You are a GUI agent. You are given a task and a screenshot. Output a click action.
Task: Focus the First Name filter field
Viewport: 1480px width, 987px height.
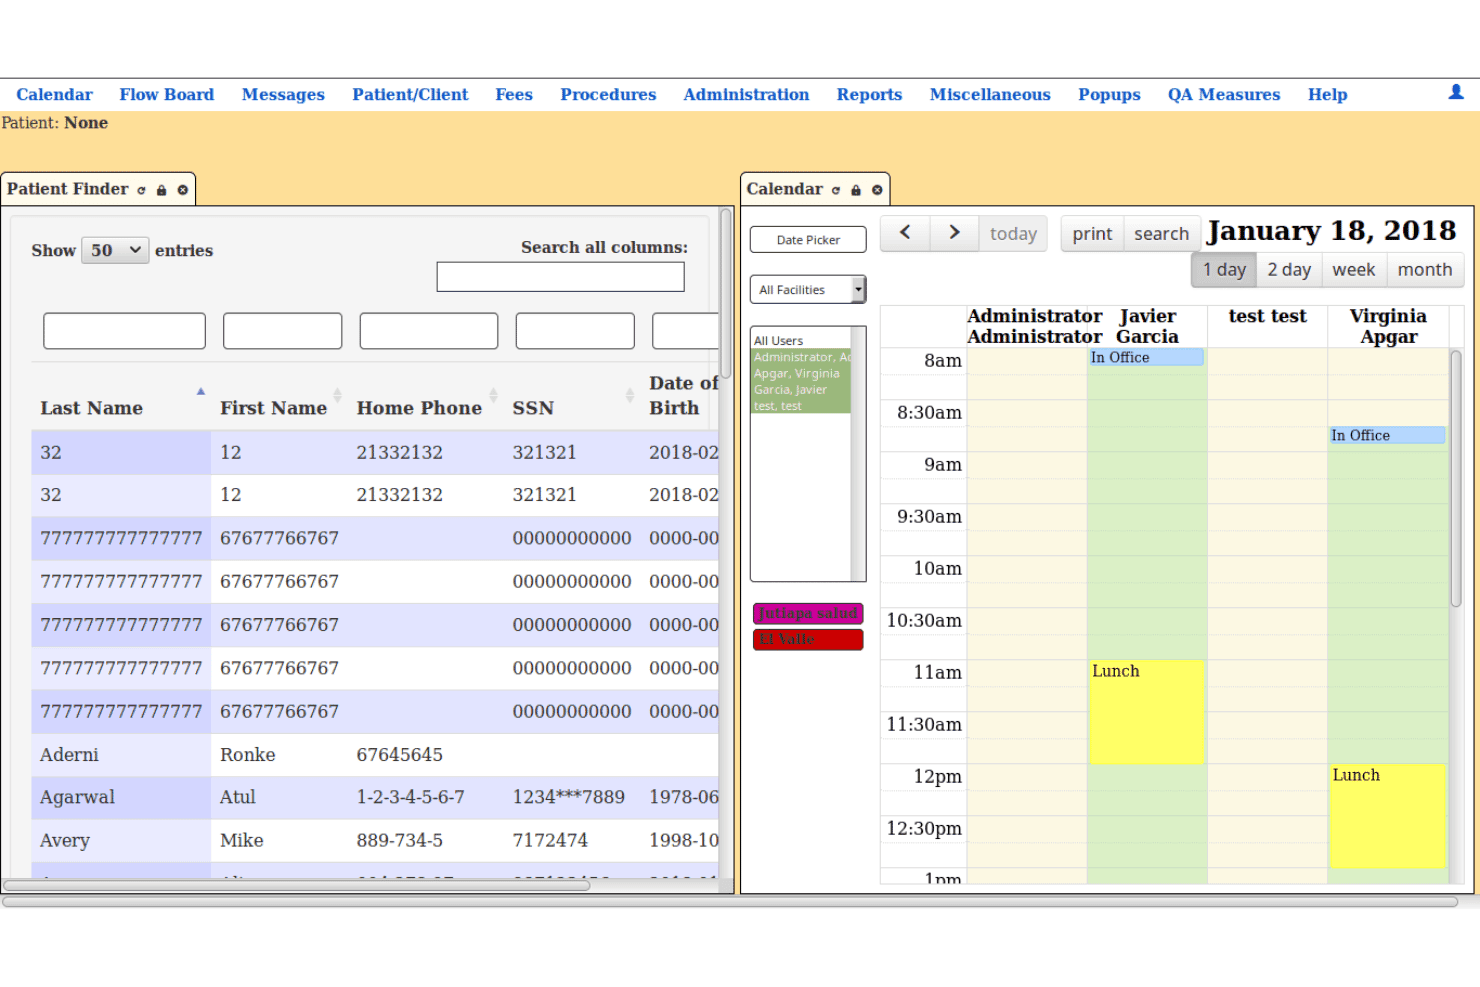point(282,331)
